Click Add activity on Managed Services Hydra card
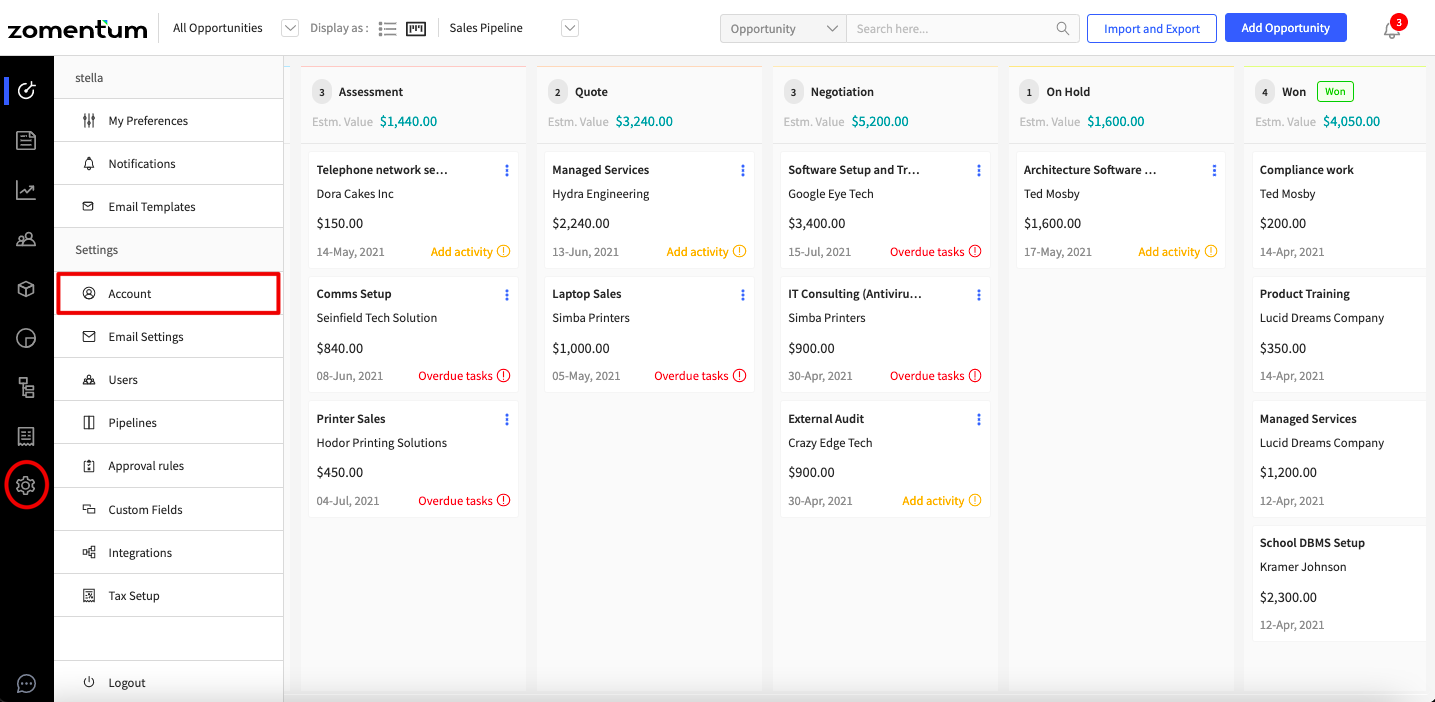The width and height of the screenshot is (1435, 702). pyautogui.click(x=706, y=252)
